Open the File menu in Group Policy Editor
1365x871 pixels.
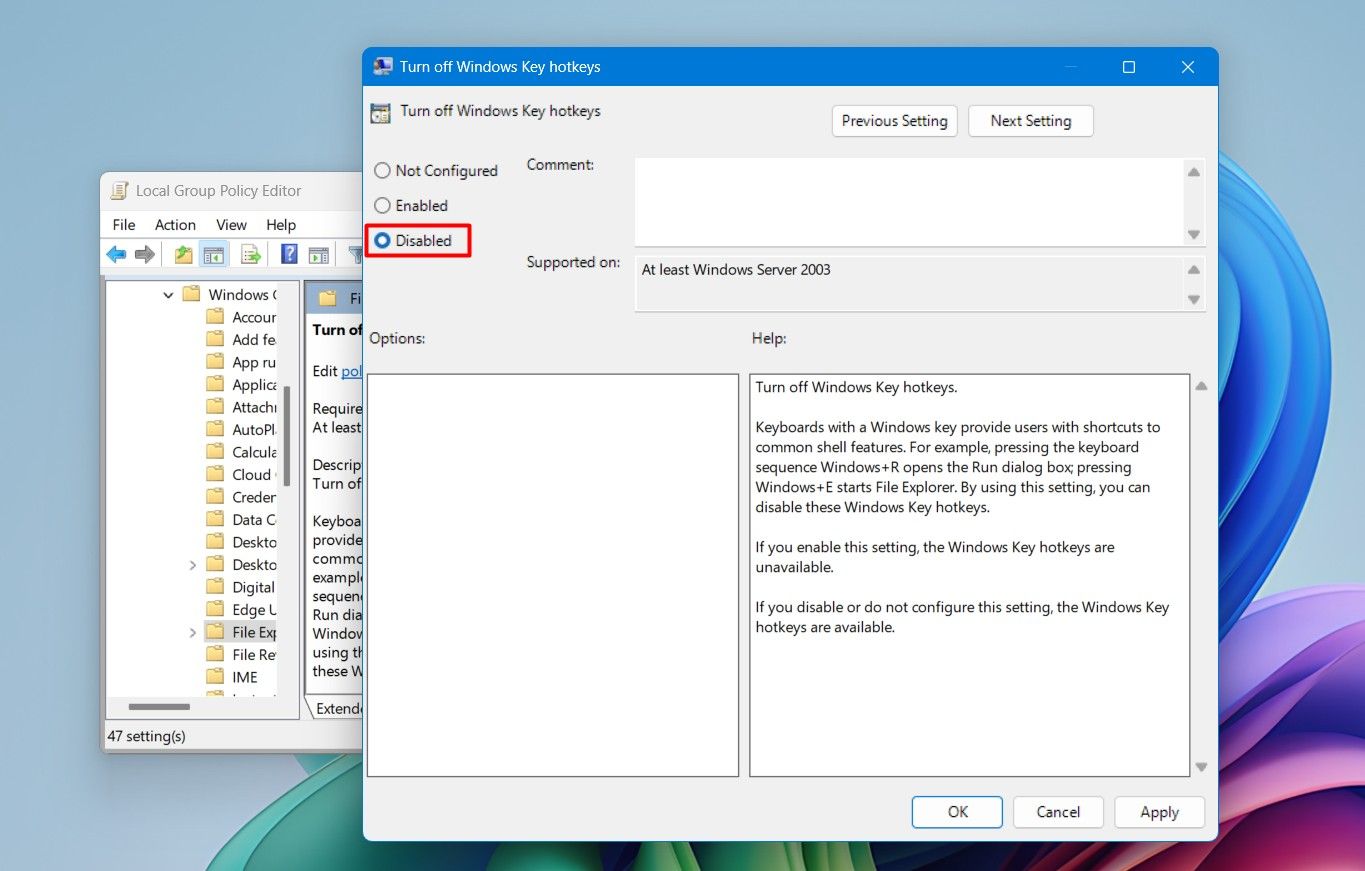click(x=124, y=225)
